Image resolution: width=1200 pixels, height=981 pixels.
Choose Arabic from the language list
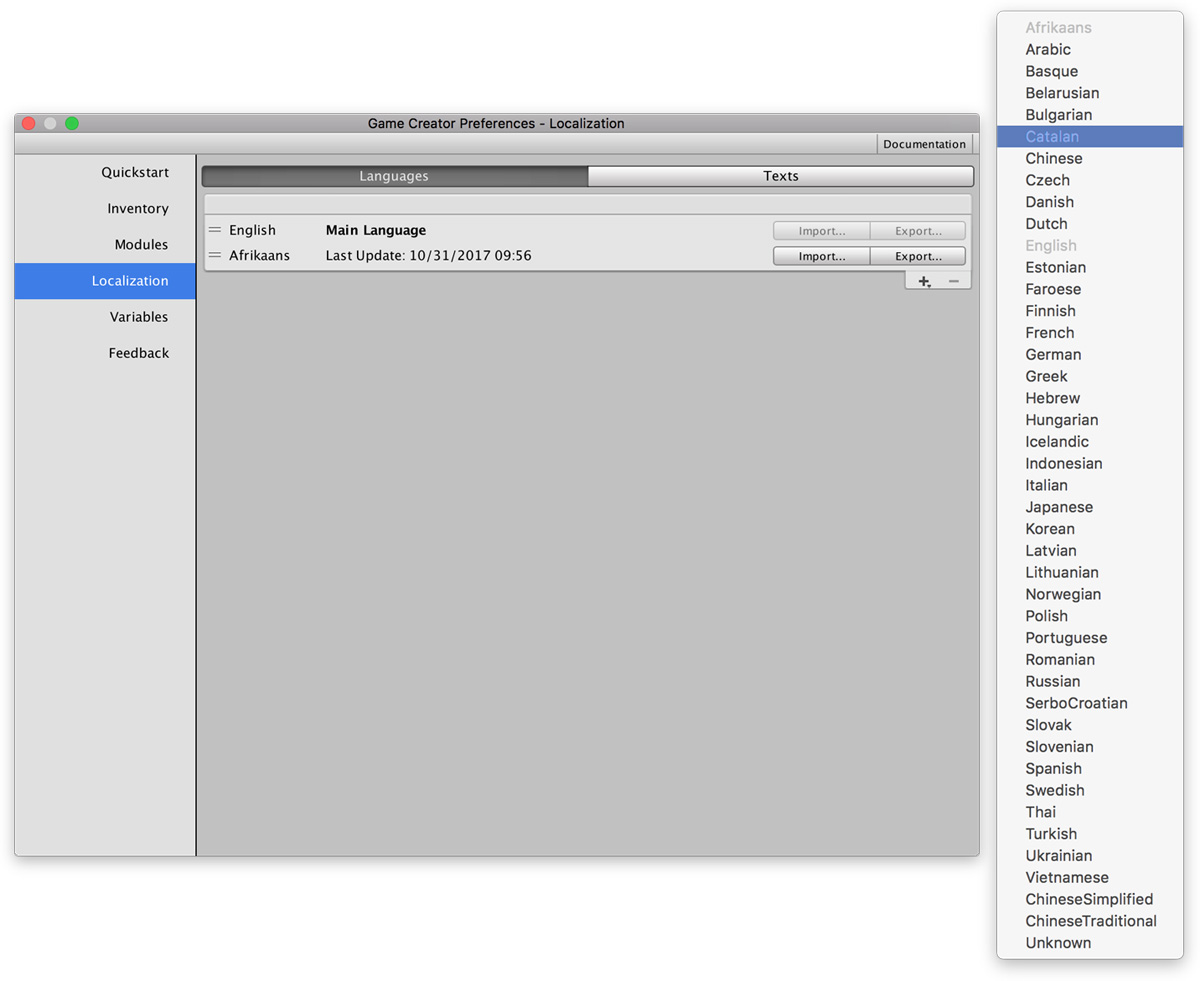(x=1090, y=49)
